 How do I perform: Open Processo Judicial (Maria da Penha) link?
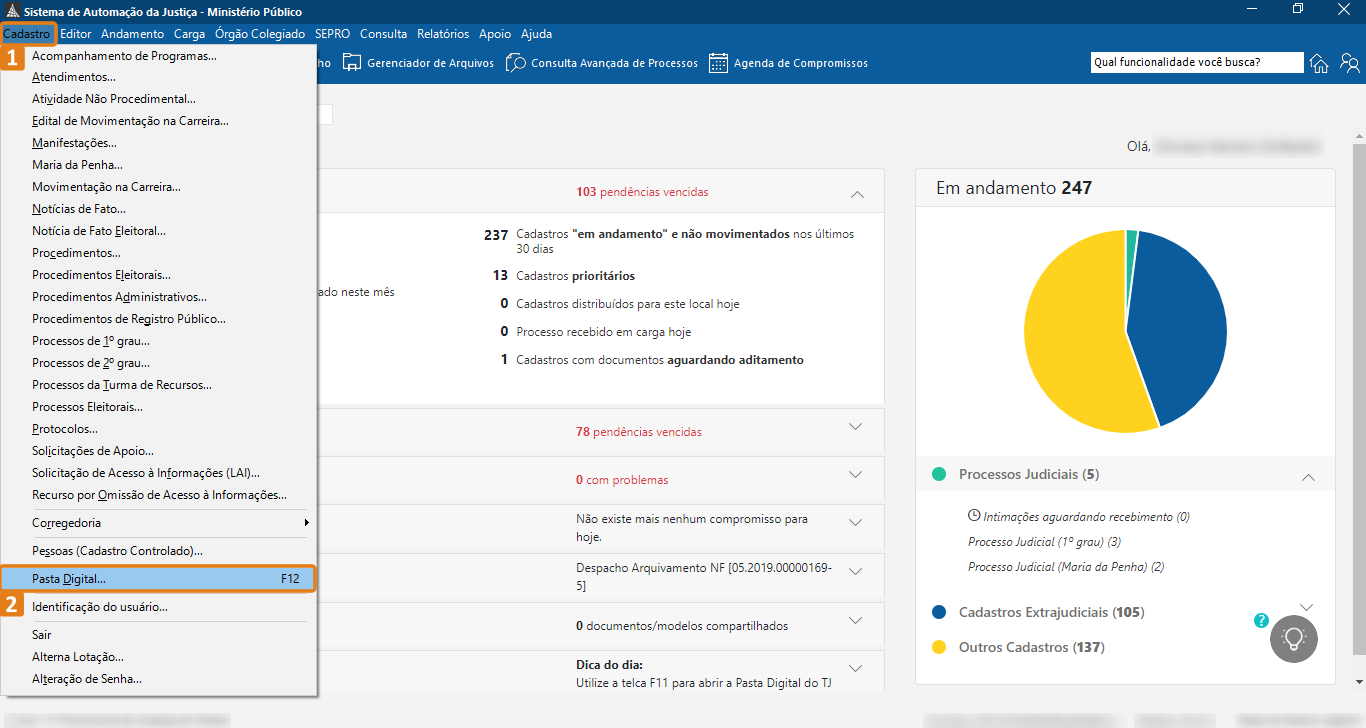click(x=1066, y=567)
